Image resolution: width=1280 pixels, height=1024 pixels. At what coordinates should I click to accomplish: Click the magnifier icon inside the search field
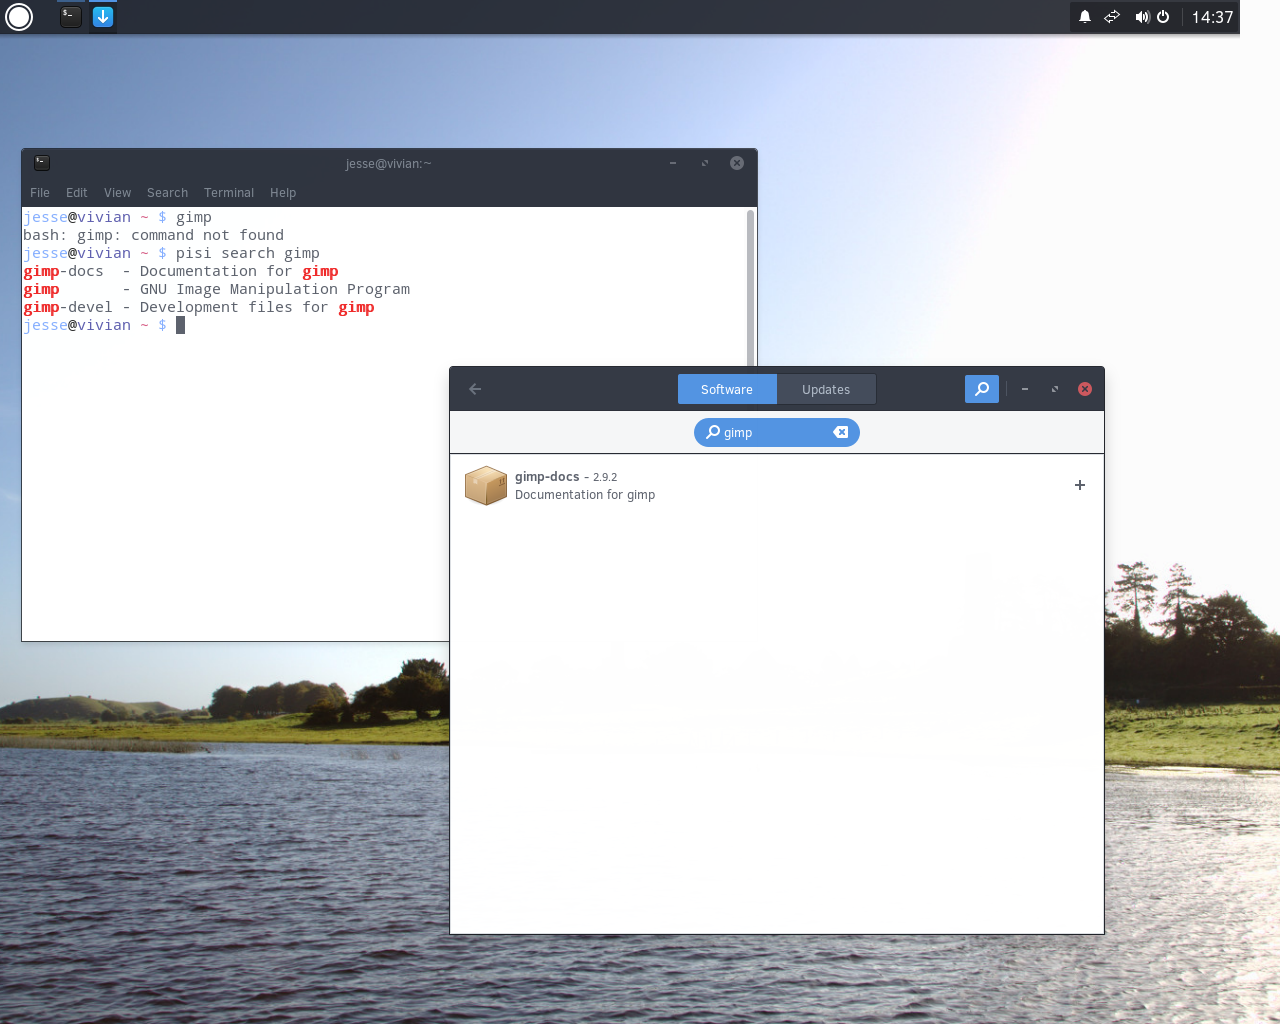click(x=713, y=432)
